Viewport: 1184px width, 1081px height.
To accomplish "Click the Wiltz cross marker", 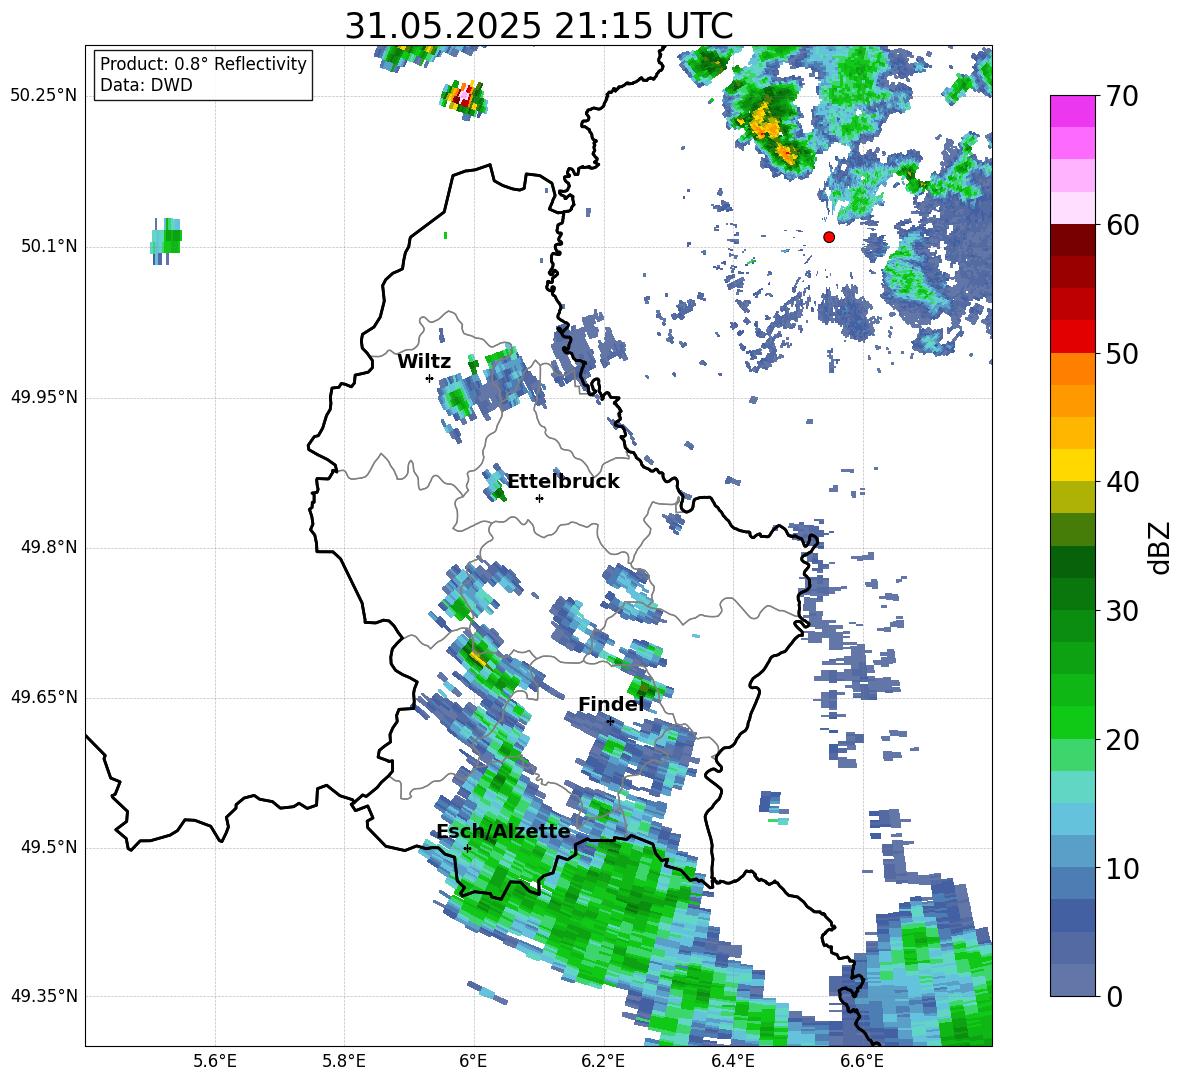I will [x=429, y=378].
